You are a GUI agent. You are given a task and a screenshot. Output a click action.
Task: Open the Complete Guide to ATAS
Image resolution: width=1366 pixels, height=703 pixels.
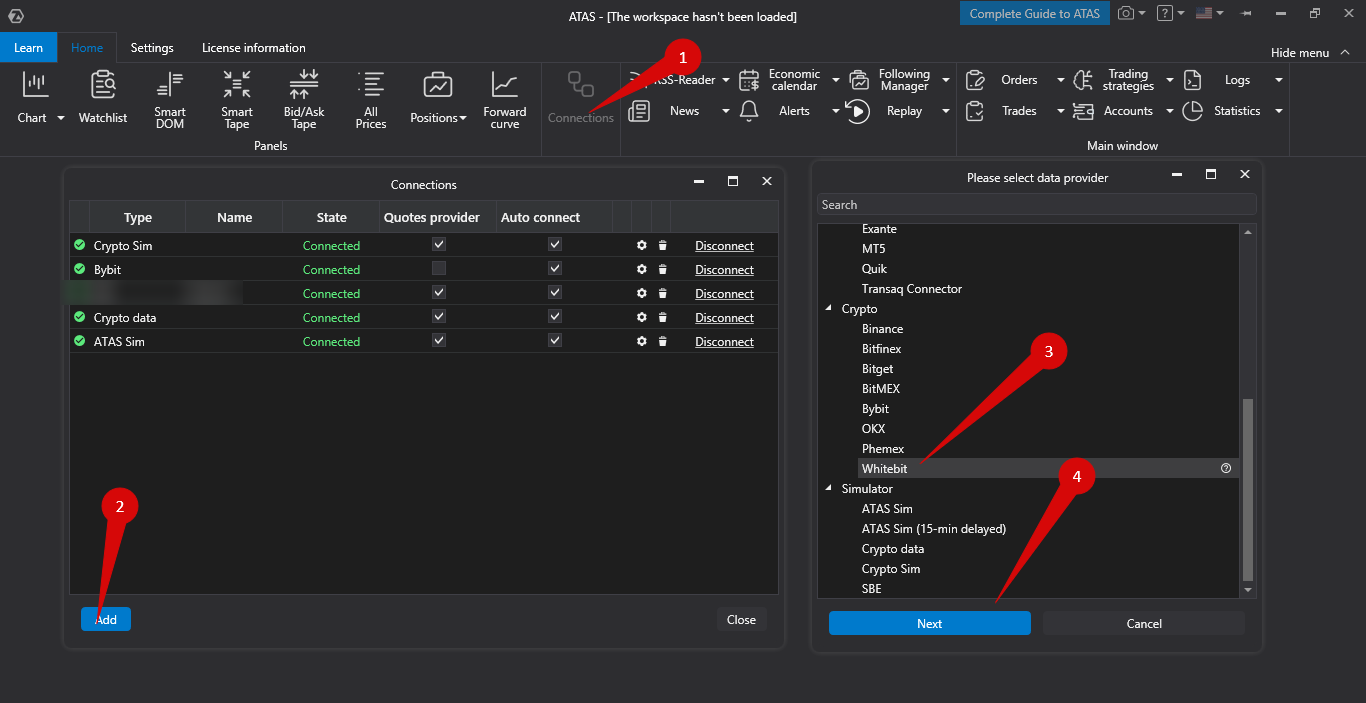tap(1035, 13)
